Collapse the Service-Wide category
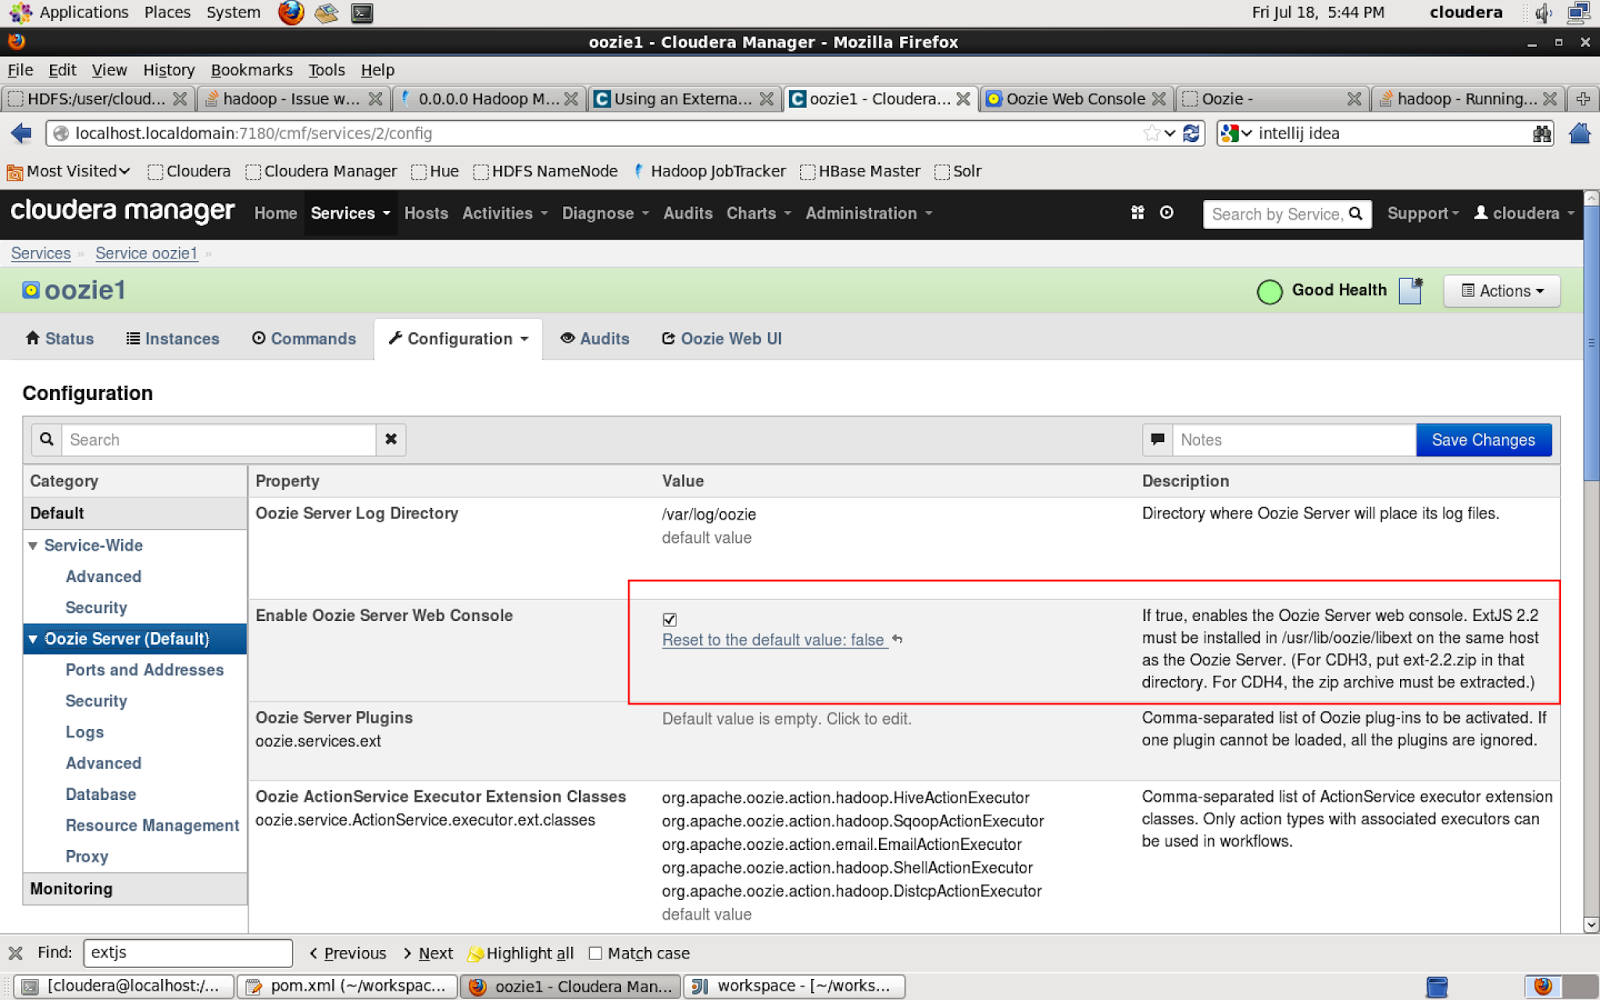The width and height of the screenshot is (1600, 1000). [x=33, y=545]
